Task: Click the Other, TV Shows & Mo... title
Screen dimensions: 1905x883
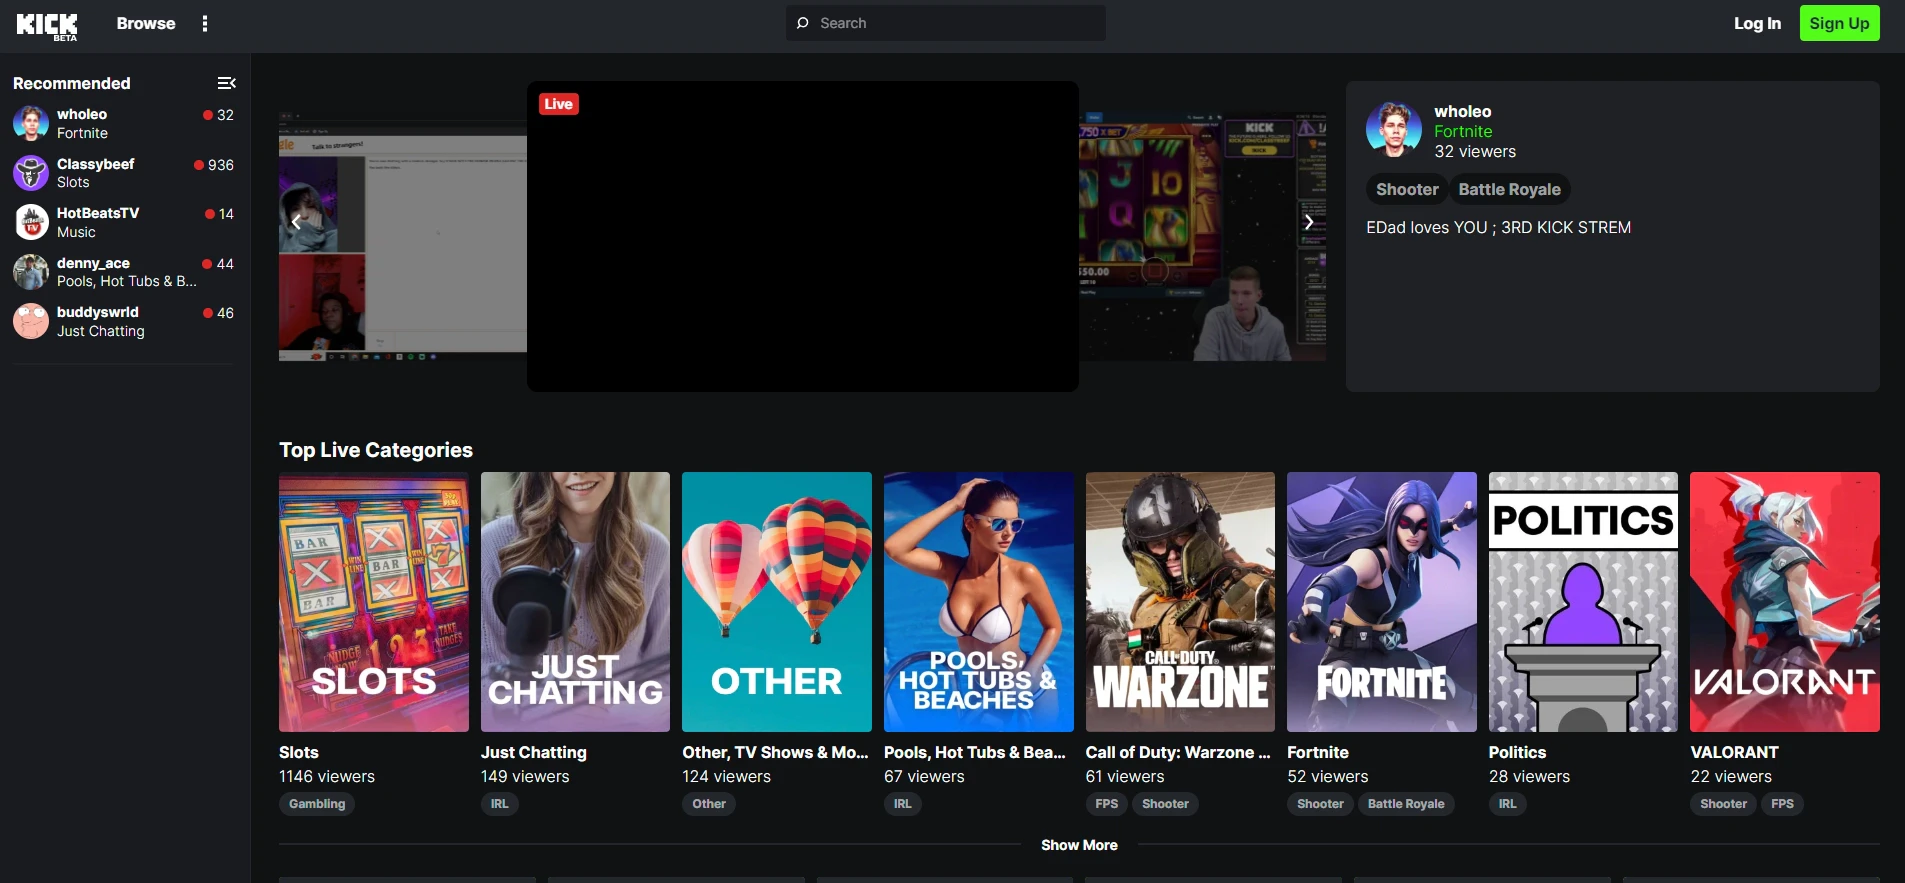Action: coord(776,752)
